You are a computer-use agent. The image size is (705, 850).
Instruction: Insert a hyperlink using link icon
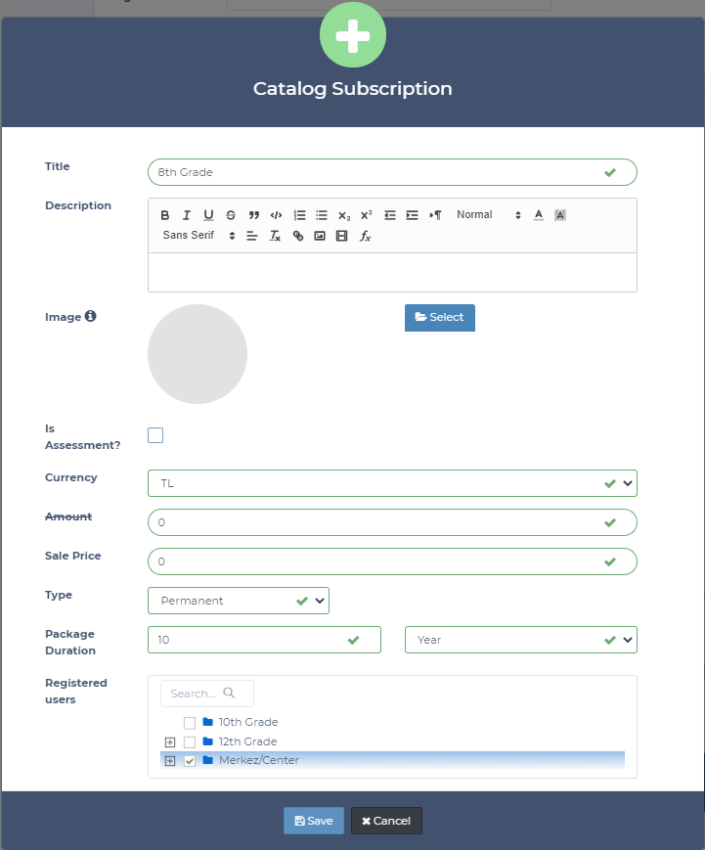pos(298,236)
